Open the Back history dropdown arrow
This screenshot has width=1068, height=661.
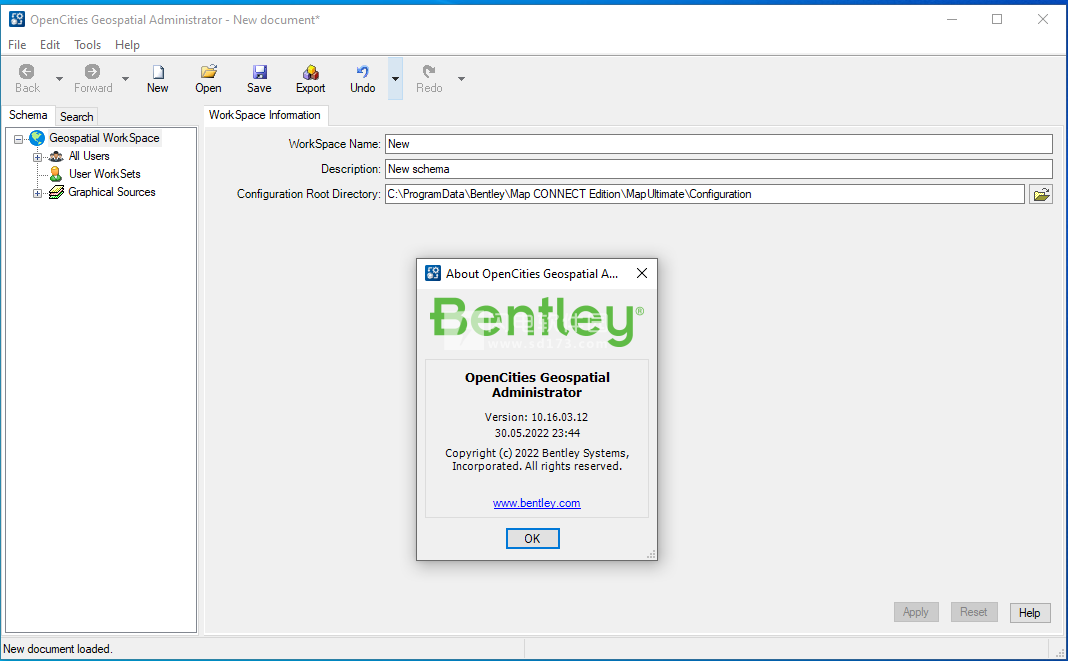[59, 79]
